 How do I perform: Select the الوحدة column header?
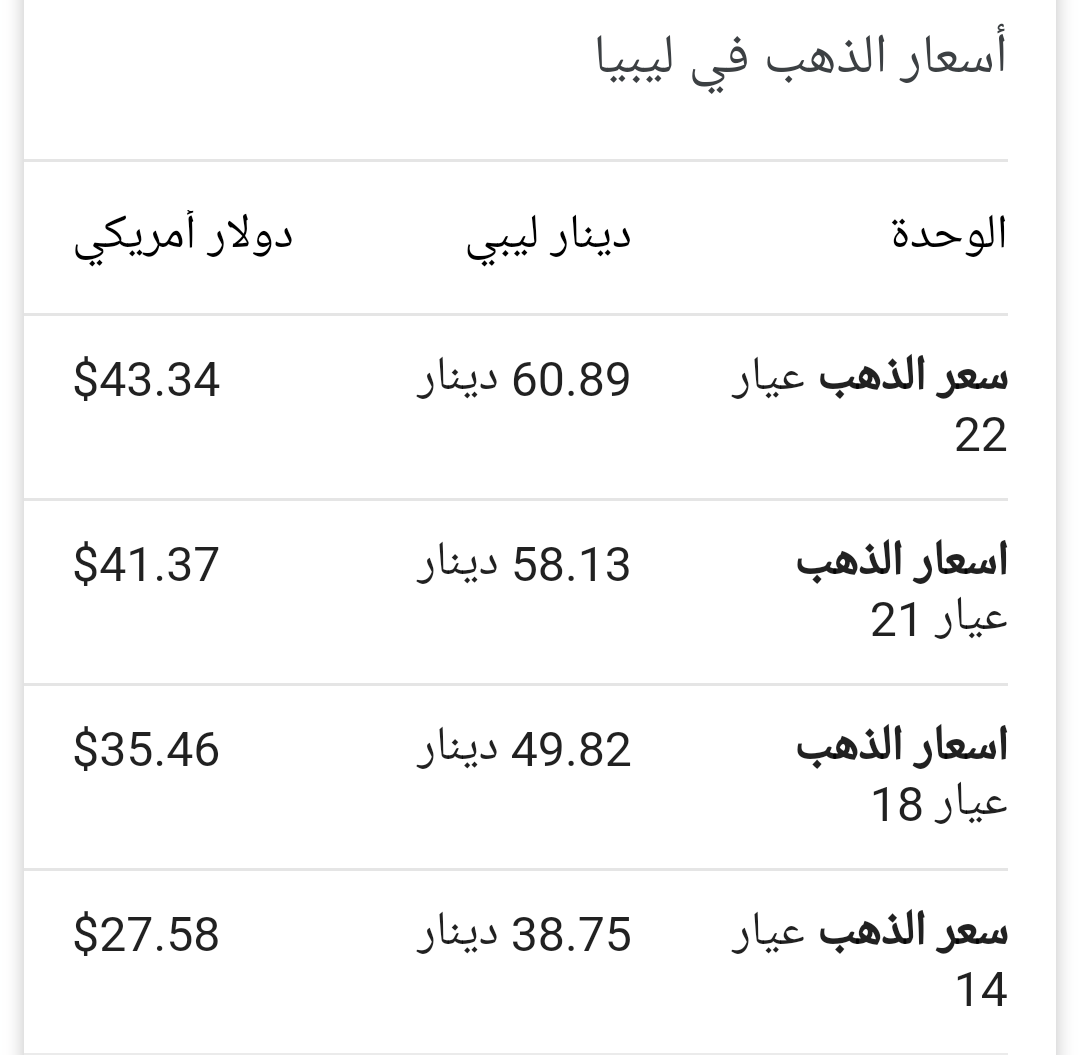(x=950, y=233)
